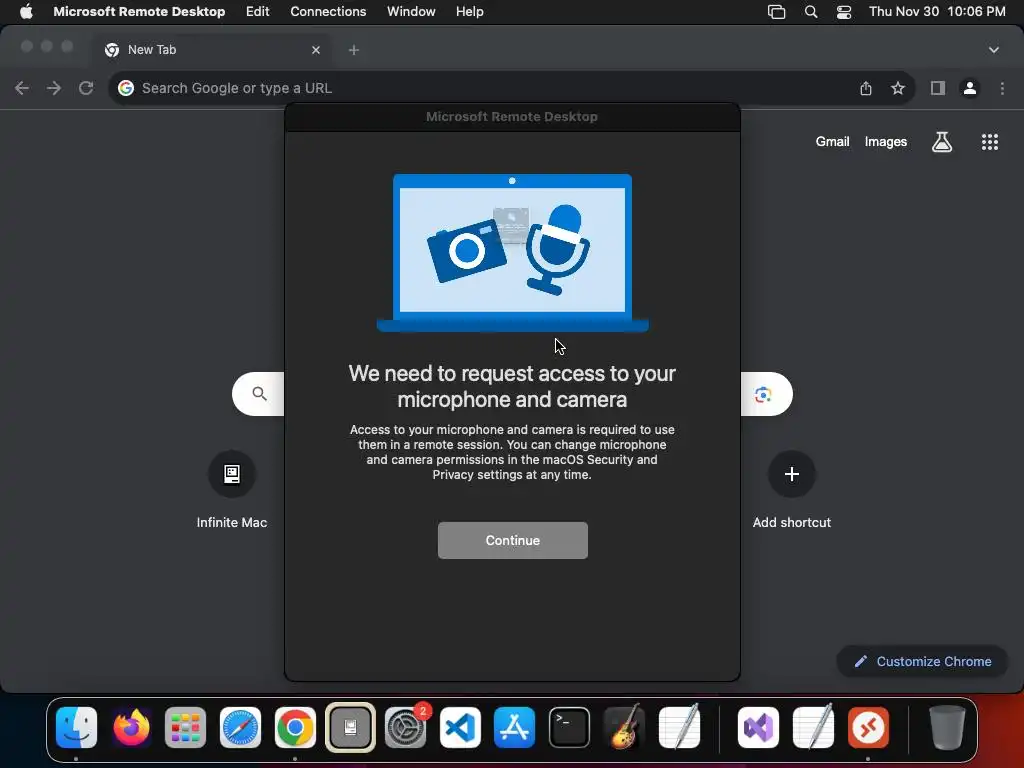Launch Safari from the Dock
The height and width of the screenshot is (768, 1024).
click(x=240, y=727)
